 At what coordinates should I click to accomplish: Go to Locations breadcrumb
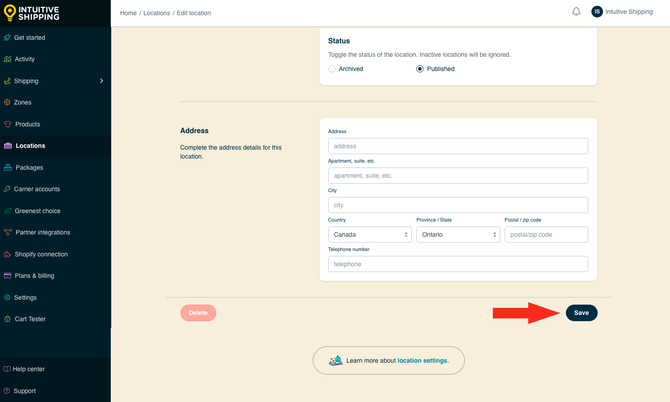(x=156, y=13)
